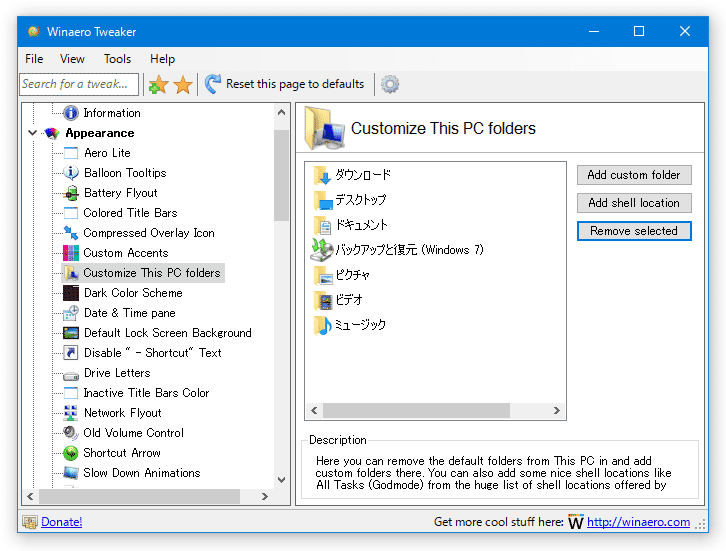This screenshot has height=551, width=726.
Task: Open the Donate! link
Action: [62, 522]
